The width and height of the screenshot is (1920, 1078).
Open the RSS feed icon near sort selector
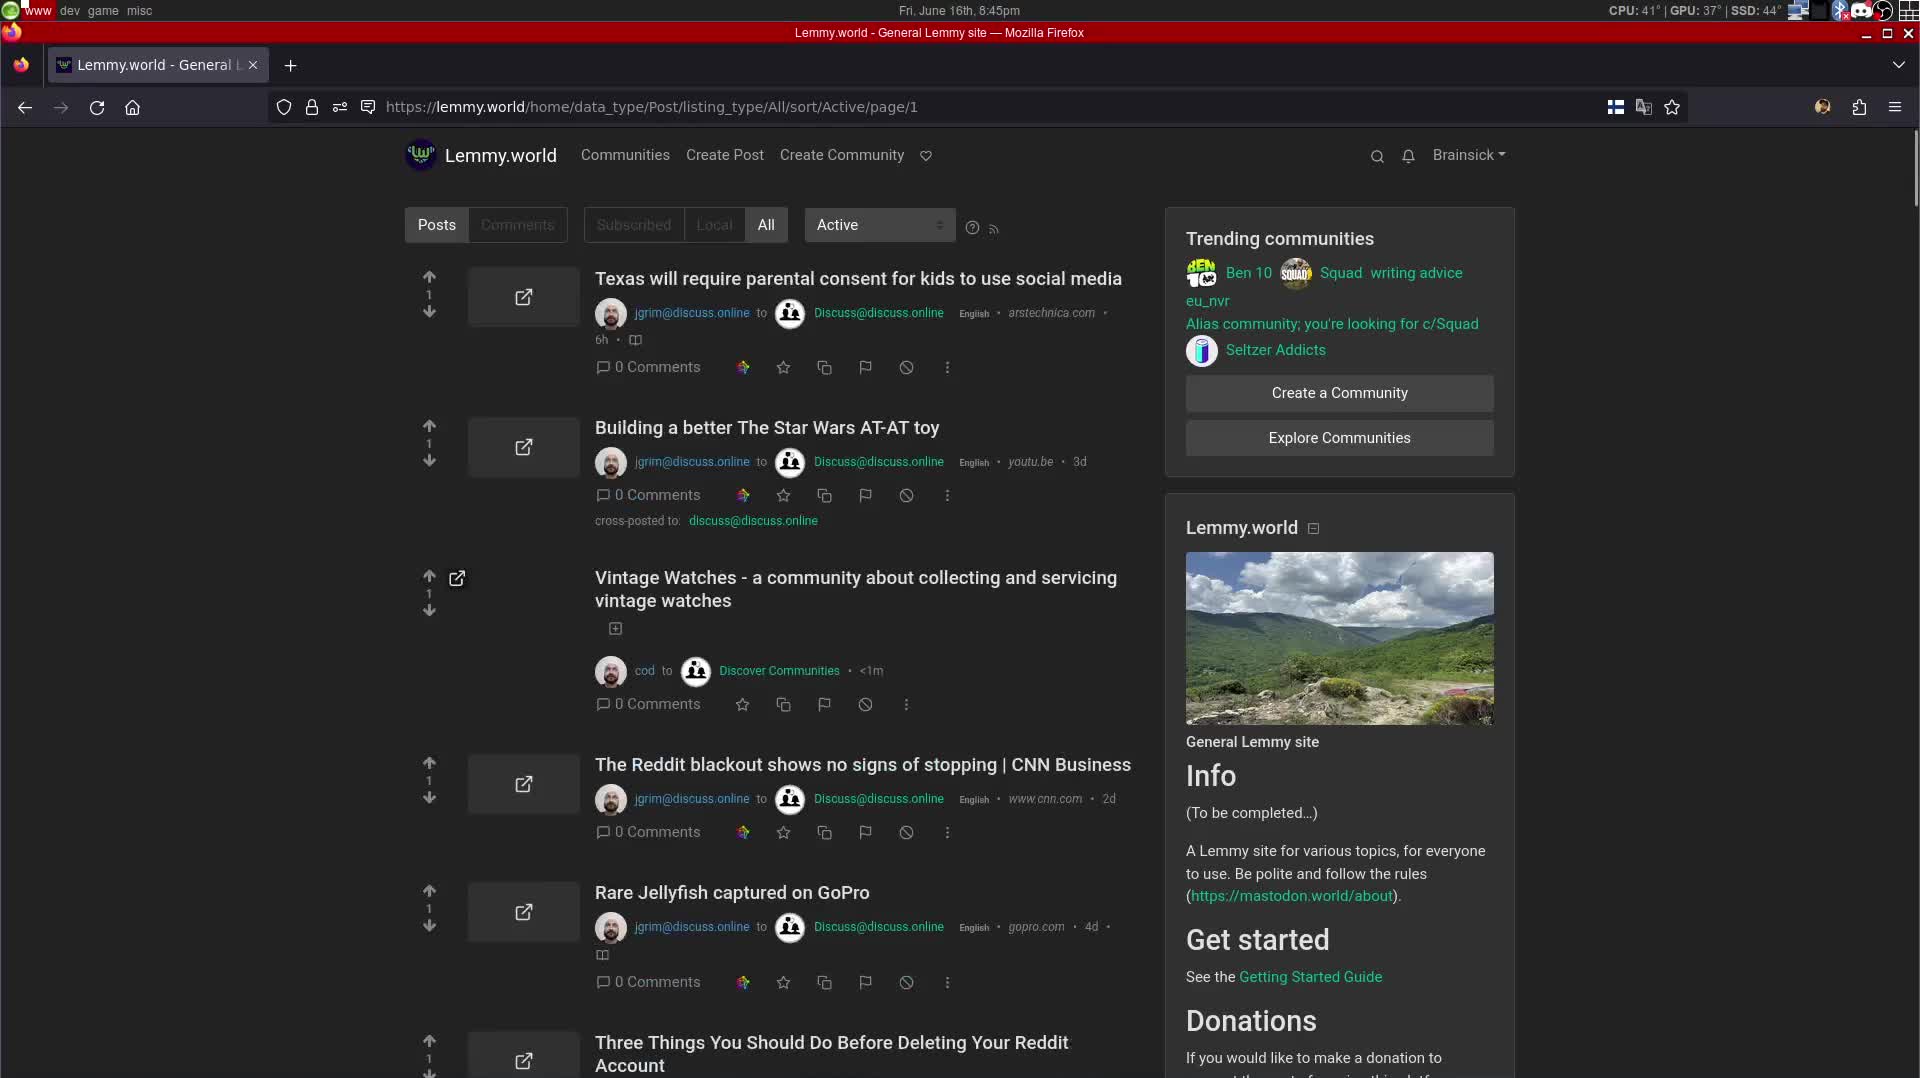pos(994,230)
